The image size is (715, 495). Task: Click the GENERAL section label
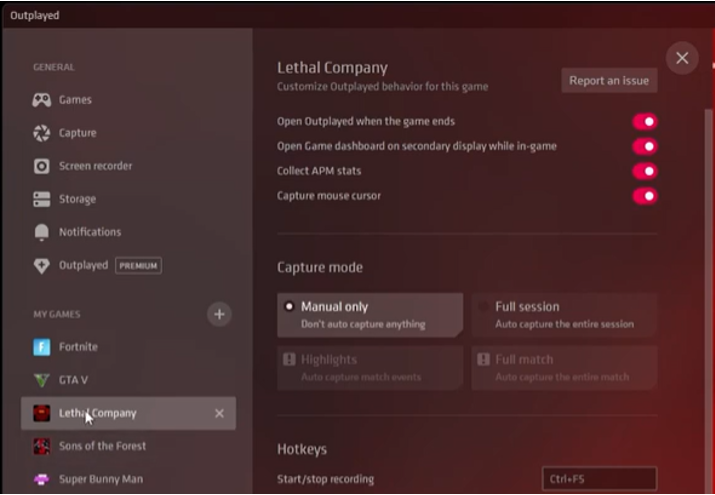(x=53, y=67)
